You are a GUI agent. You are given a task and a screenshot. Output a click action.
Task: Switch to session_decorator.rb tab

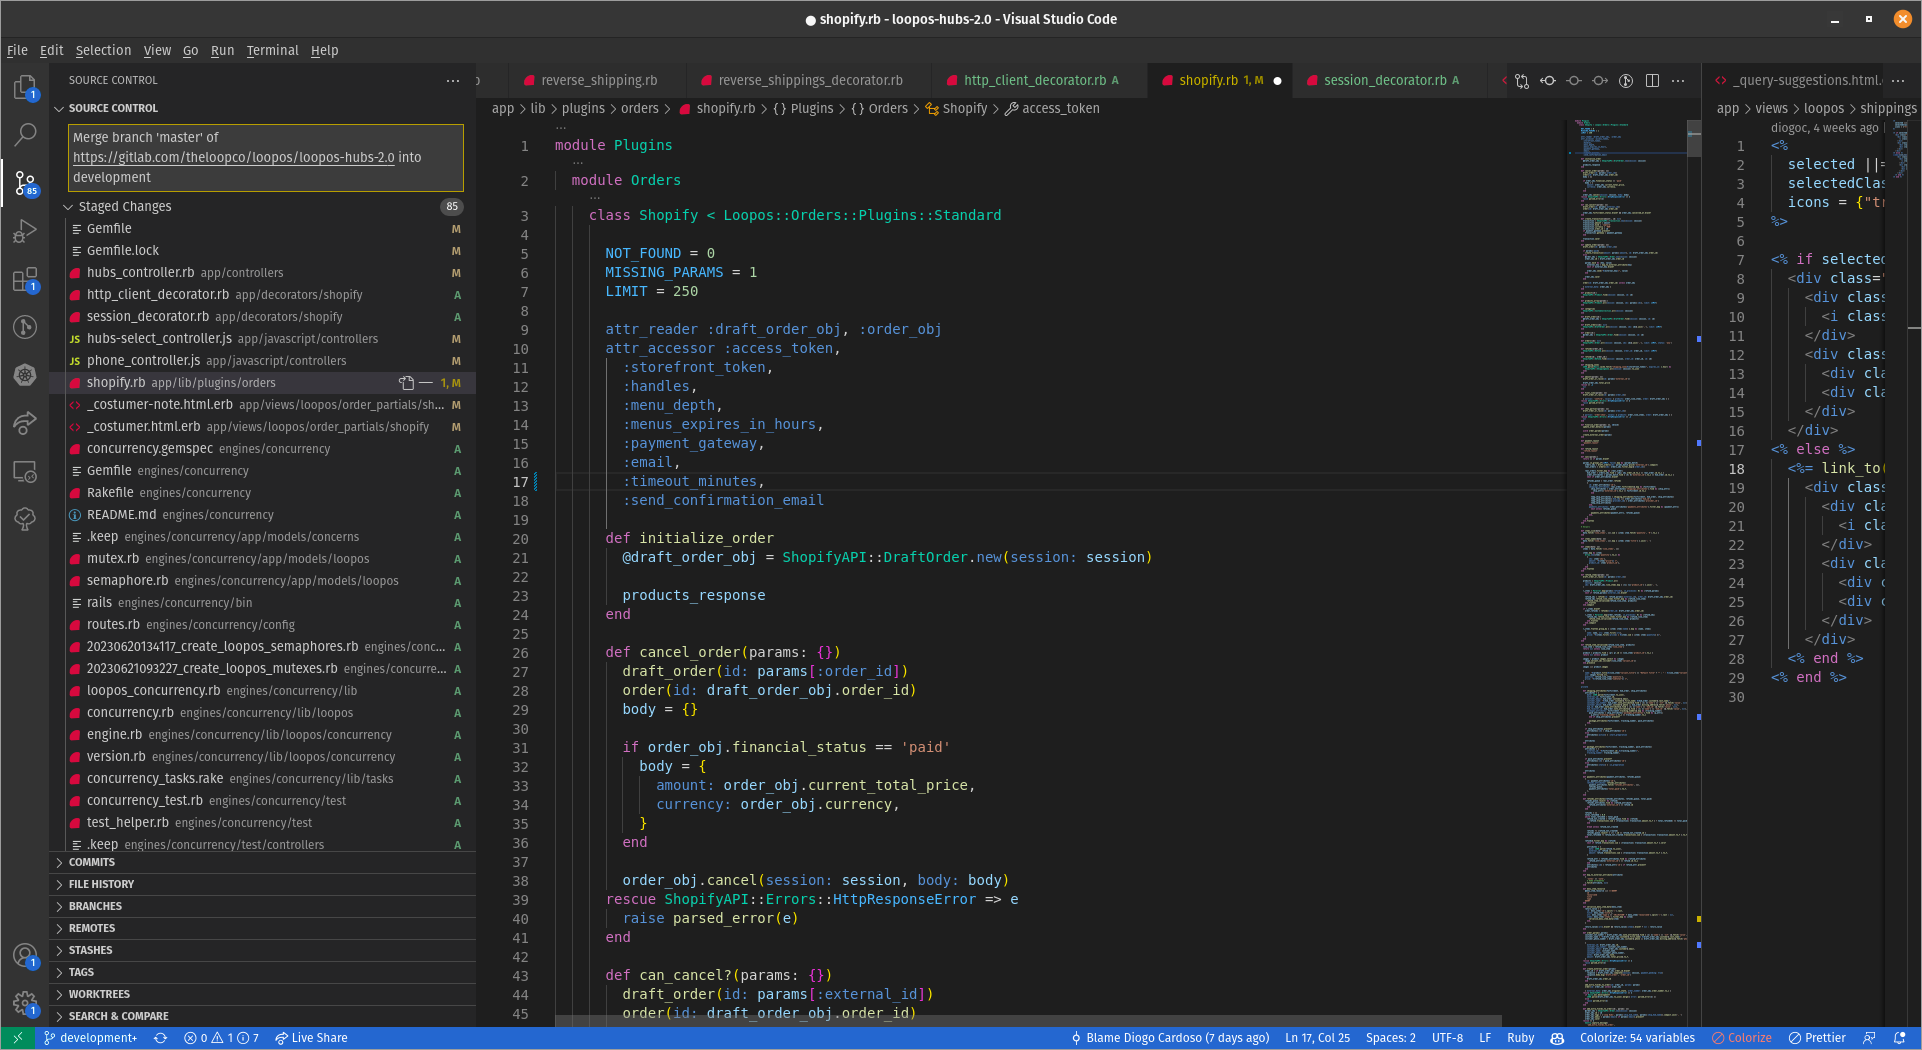point(1390,81)
